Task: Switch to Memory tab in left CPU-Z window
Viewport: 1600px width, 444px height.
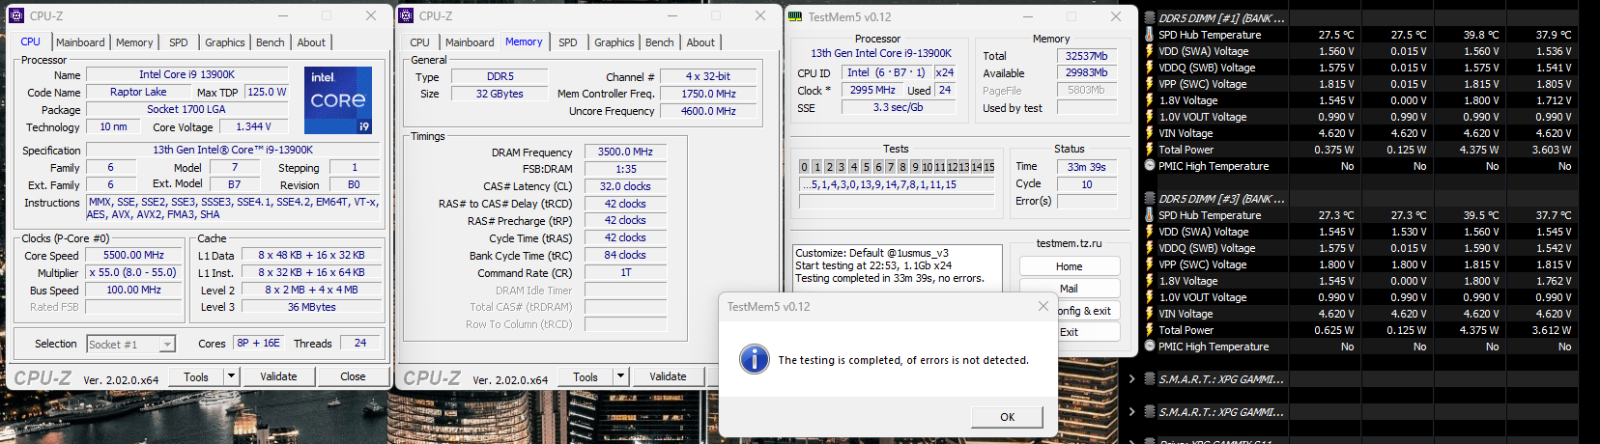Action: pos(134,43)
